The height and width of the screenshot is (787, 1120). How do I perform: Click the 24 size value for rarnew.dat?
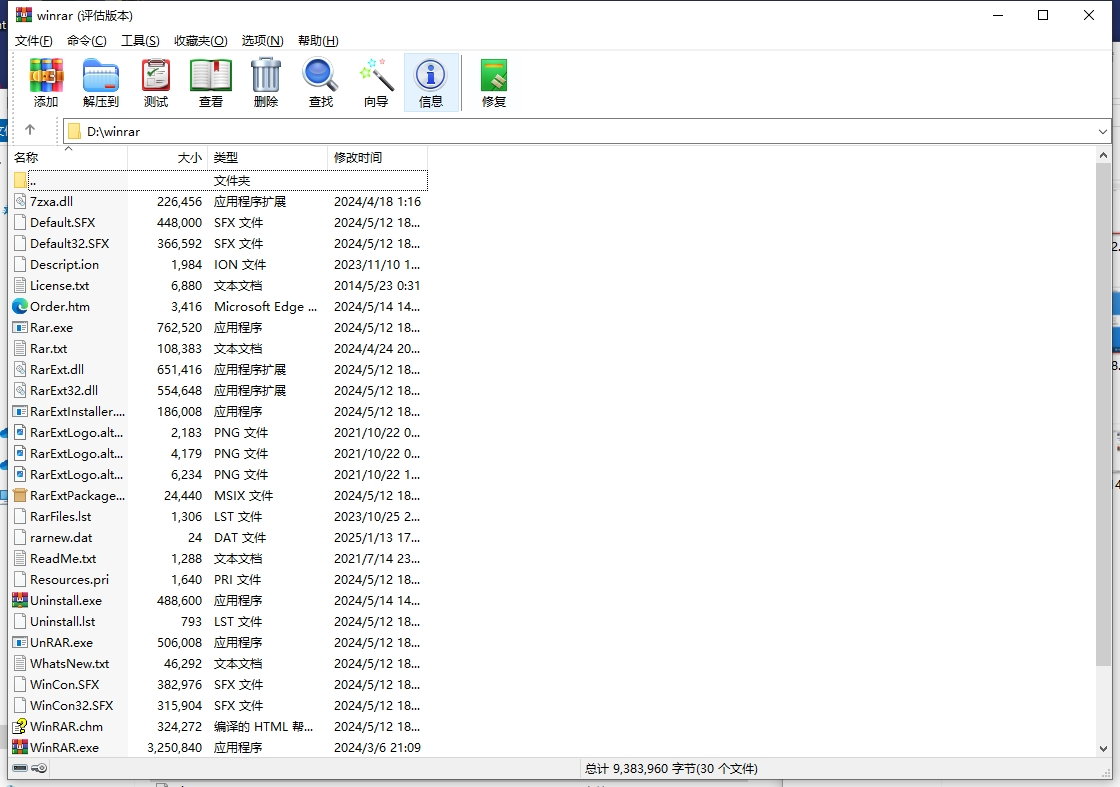(195, 538)
